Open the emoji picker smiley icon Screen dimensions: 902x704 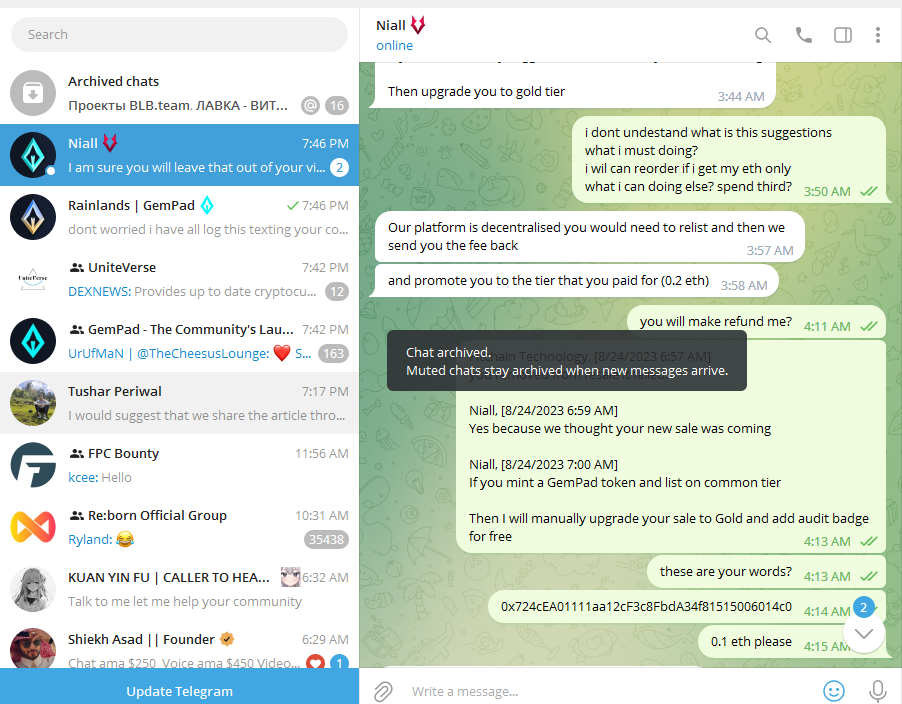[x=834, y=691]
